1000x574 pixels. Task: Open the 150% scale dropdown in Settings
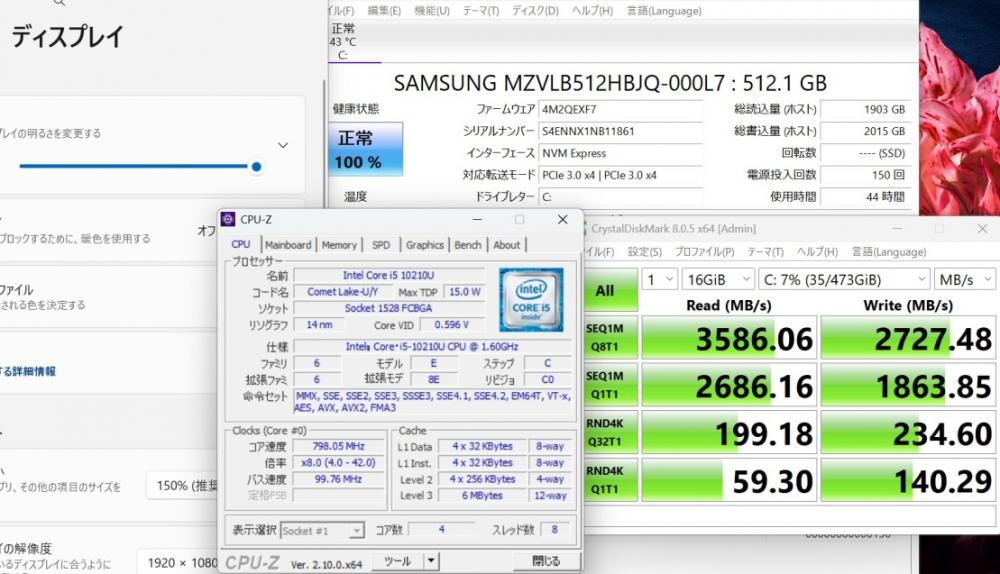182,486
